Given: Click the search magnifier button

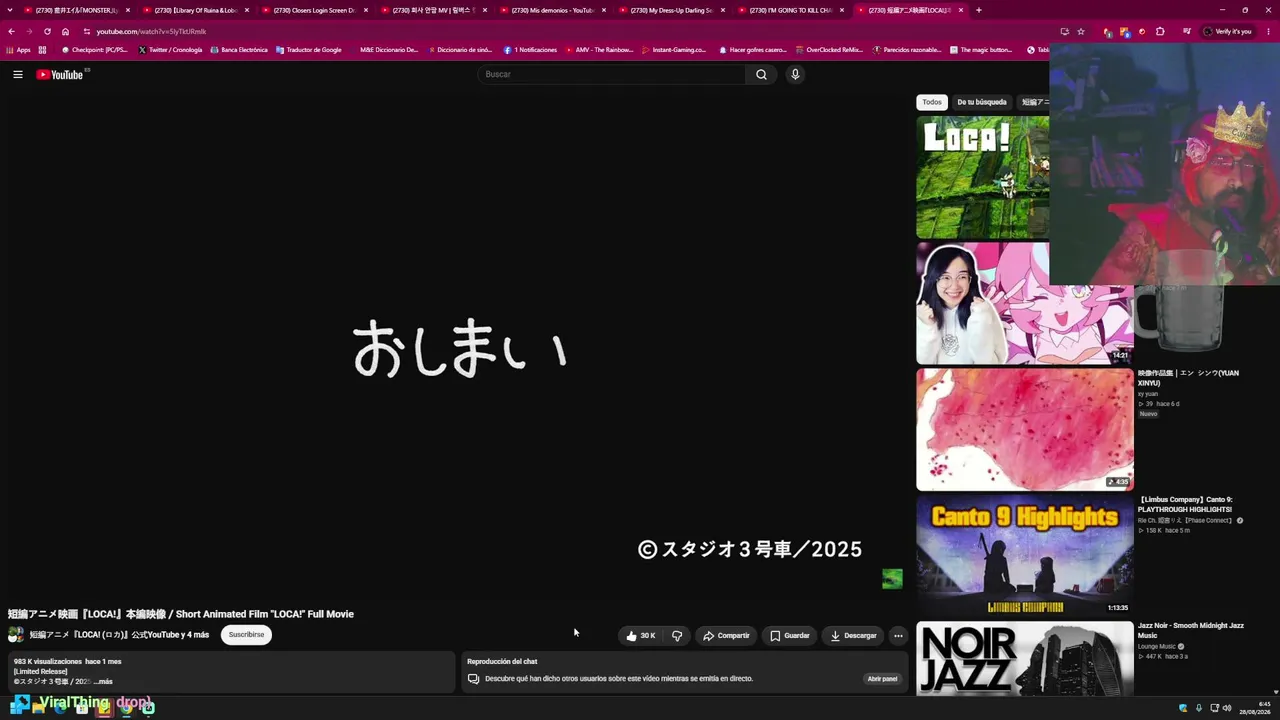Looking at the screenshot, I should pyautogui.click(x=761, y=74).
